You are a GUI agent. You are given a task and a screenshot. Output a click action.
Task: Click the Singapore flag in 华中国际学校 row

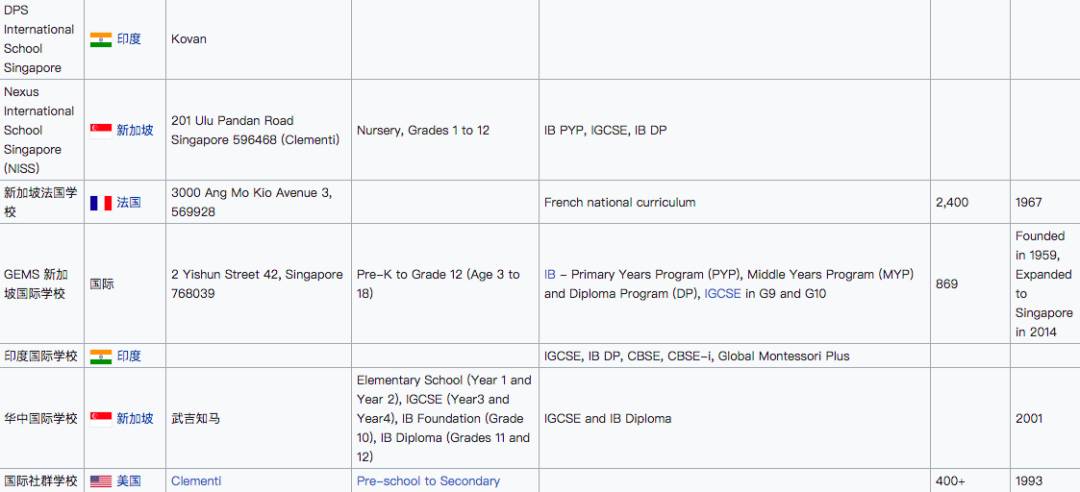click(101, 418)
